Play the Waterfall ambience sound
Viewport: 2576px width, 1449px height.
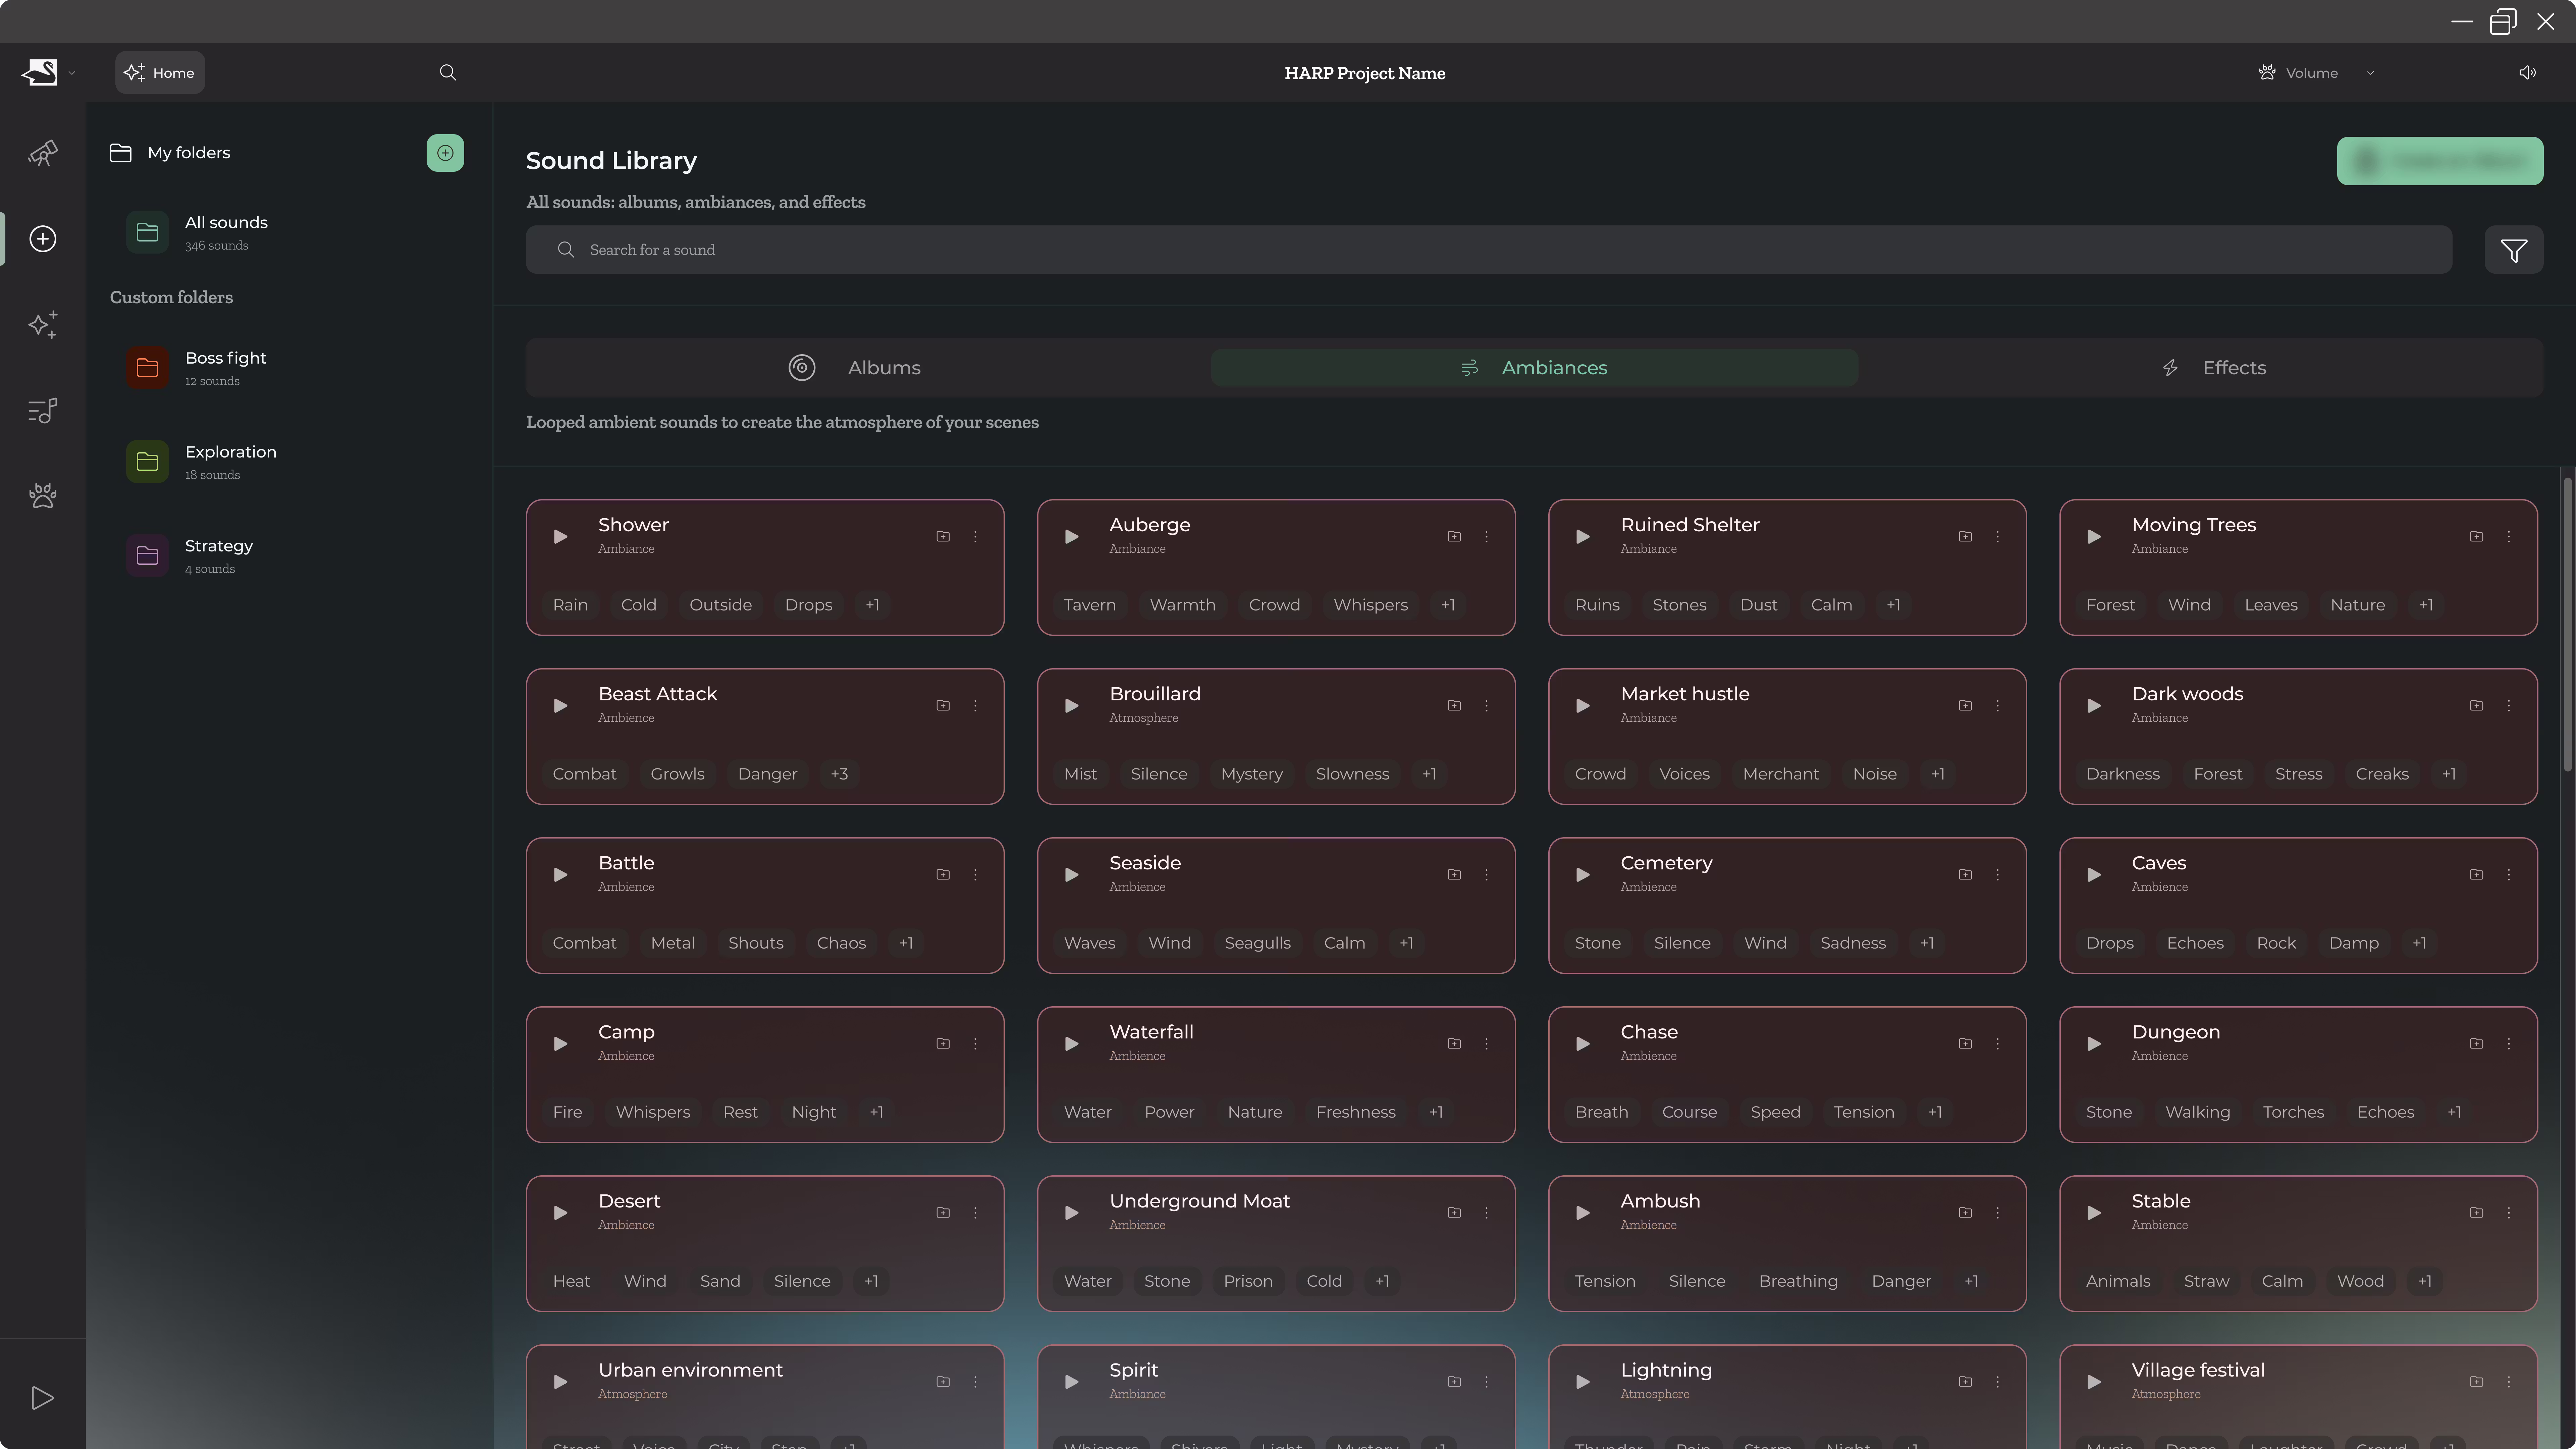pyautogui.click(x=1071, y=1044)
